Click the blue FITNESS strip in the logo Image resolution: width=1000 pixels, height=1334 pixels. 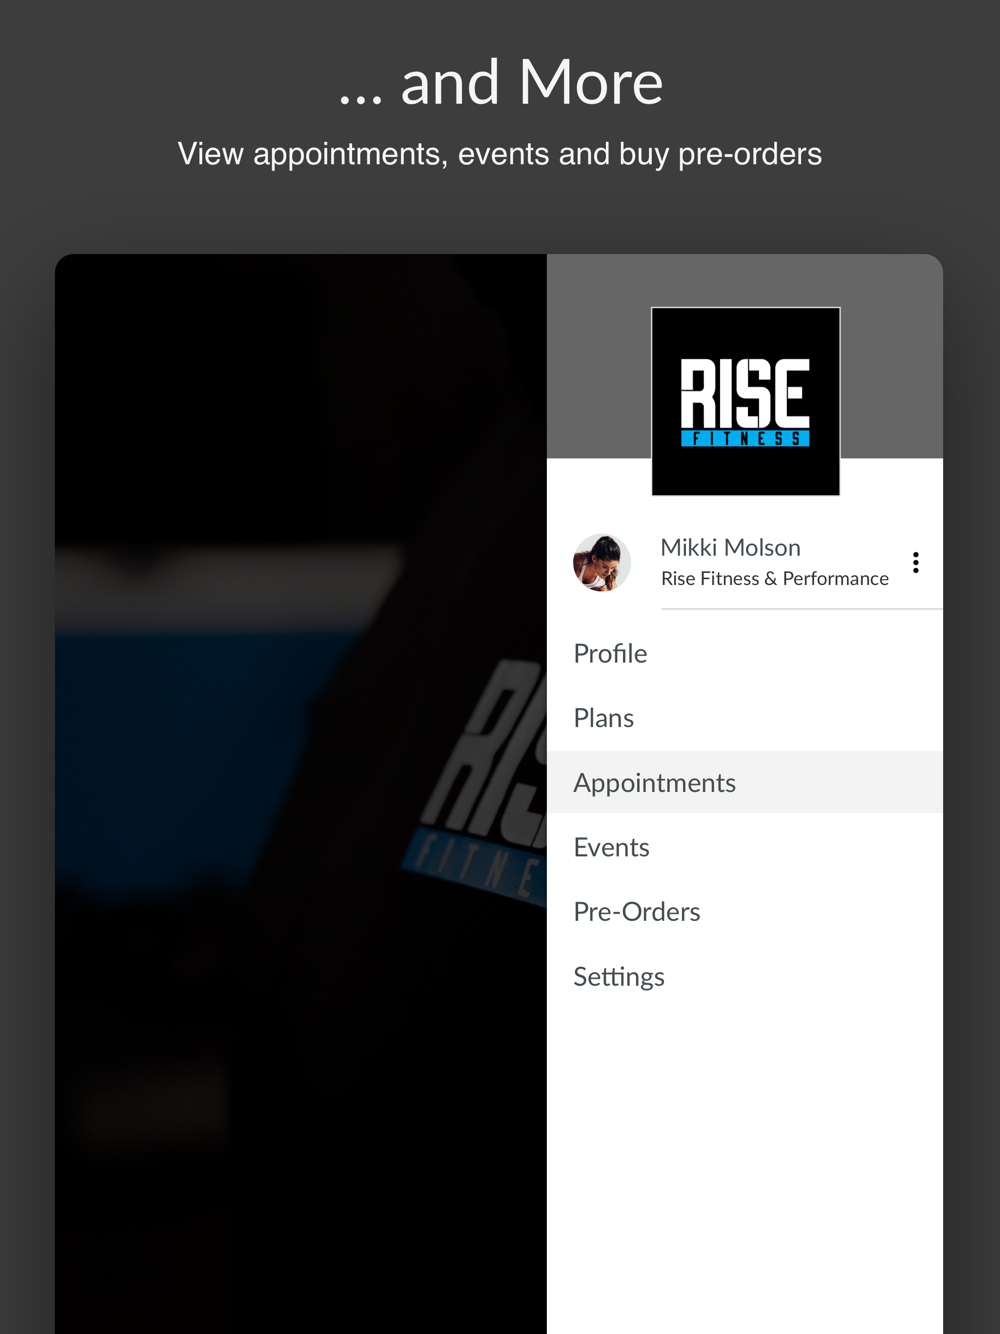tap(746, 439)
